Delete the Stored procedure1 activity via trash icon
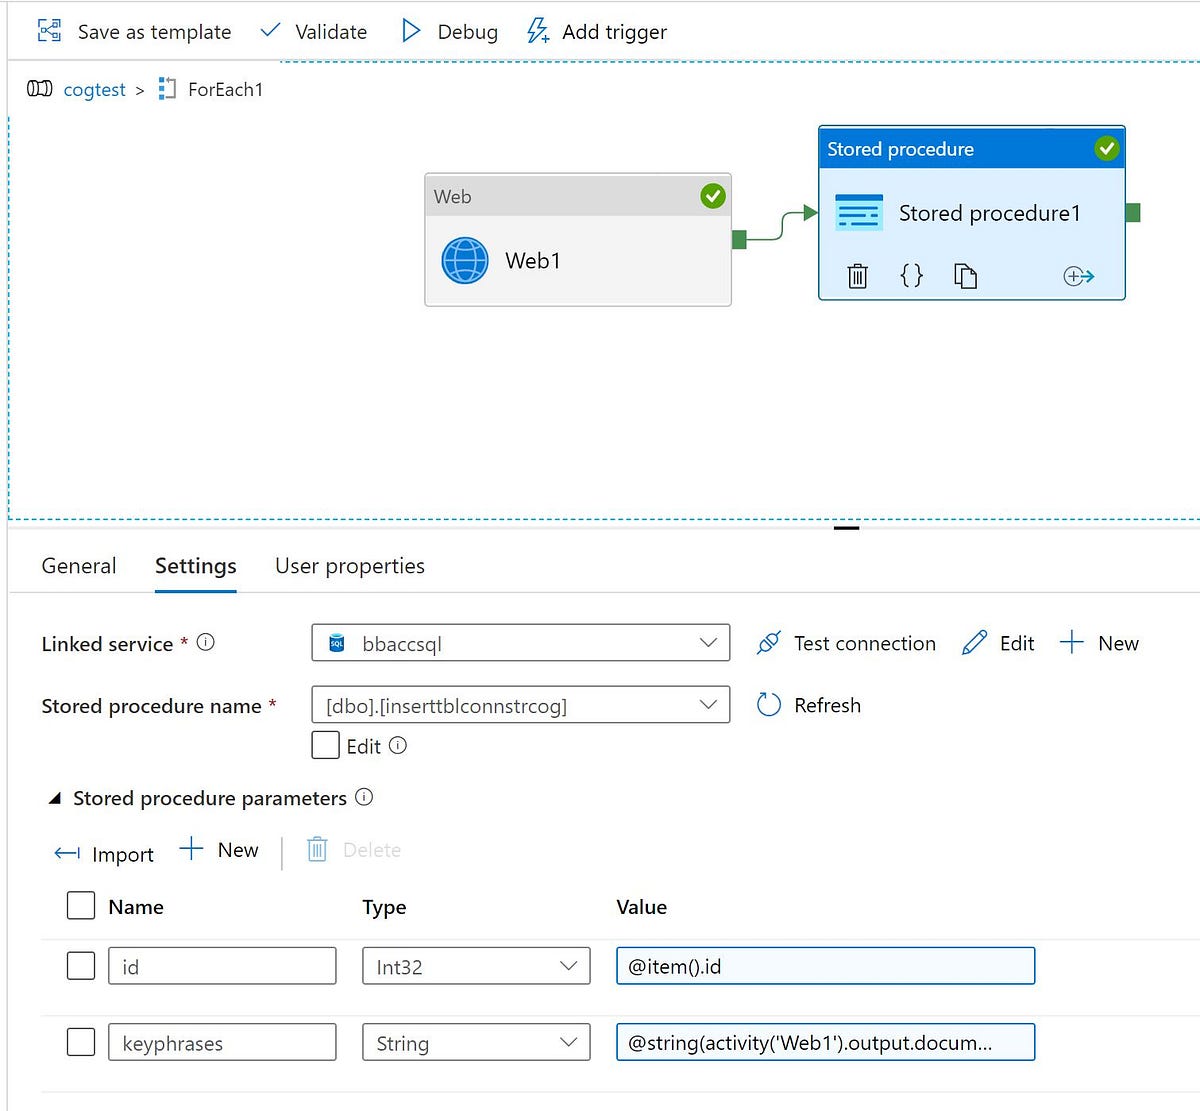The image size is (1200, 1111). pyautogui.click(x=857, y=276)
